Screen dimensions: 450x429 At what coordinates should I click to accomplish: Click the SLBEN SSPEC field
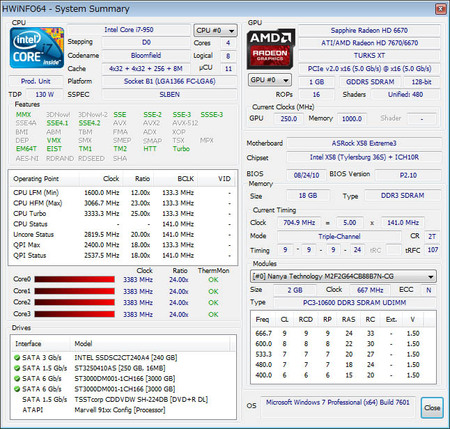click(x=170, y=94)
